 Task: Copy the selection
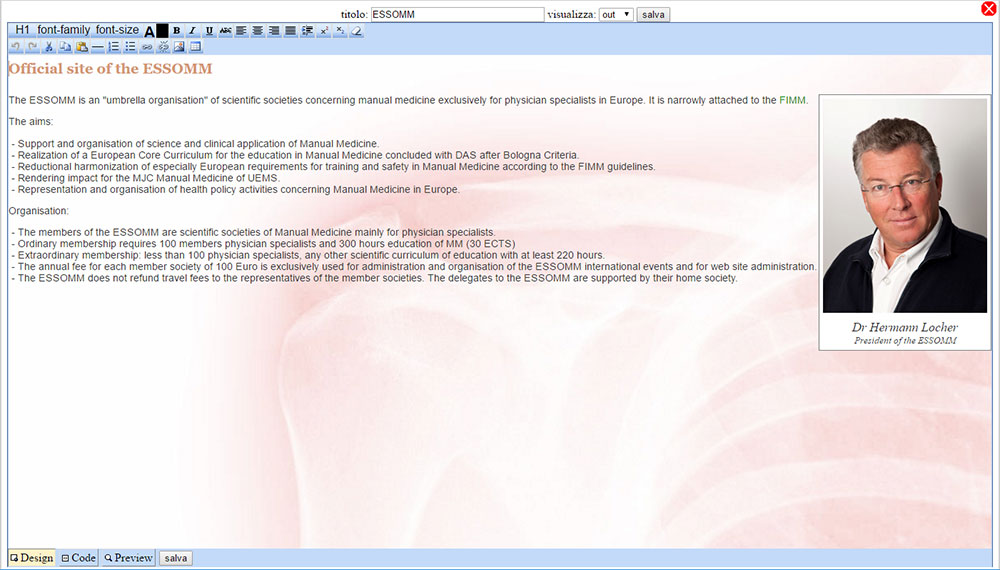65,47
